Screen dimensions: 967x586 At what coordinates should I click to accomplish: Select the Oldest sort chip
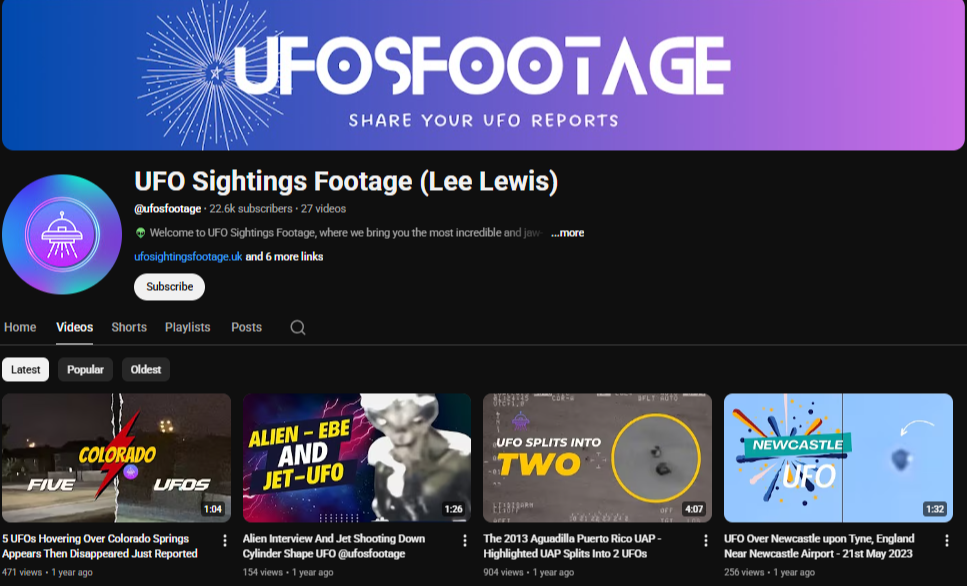[146, 369]
